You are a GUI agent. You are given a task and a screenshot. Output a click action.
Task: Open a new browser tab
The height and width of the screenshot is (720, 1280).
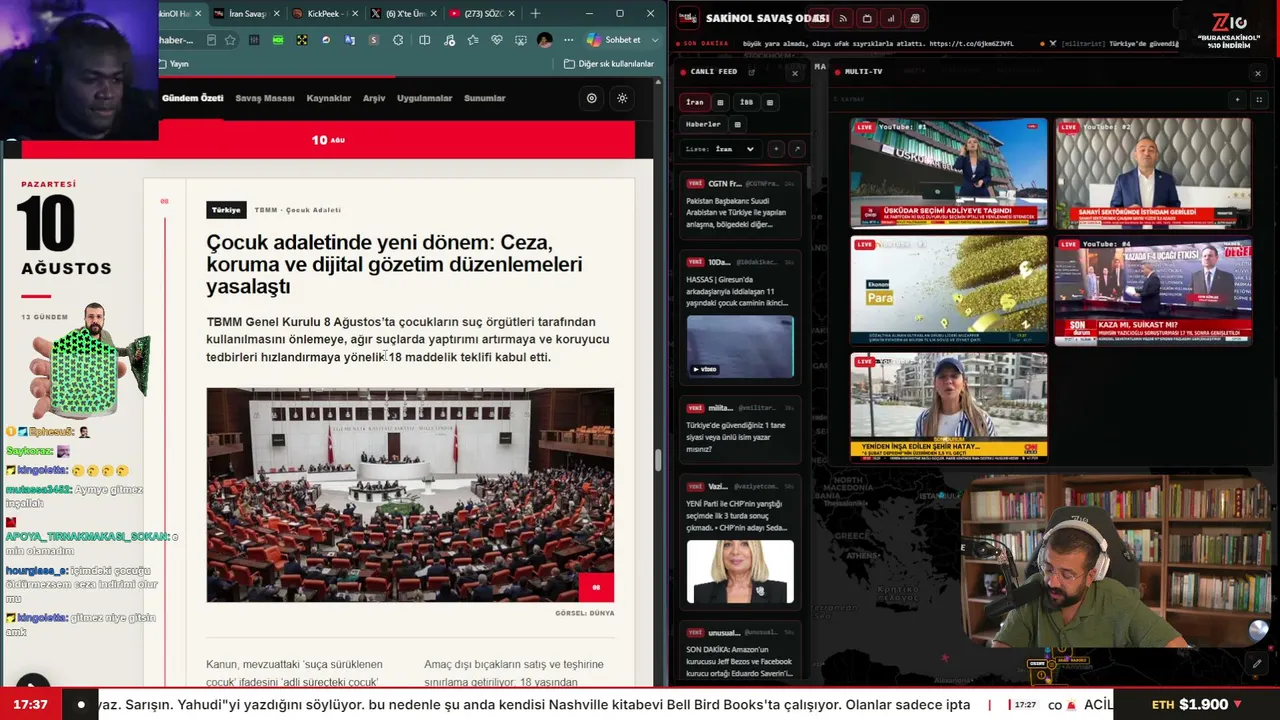pyautogui.click(x=535, y=14)
